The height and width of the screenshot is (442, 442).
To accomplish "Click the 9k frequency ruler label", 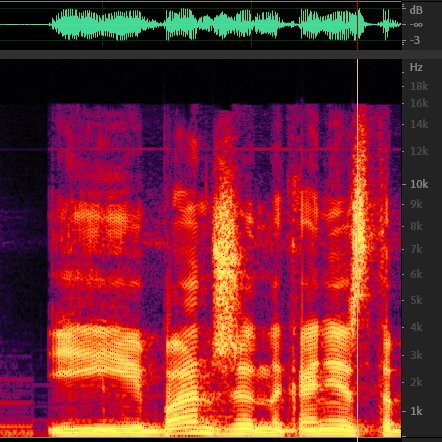I will coord(416,204).
